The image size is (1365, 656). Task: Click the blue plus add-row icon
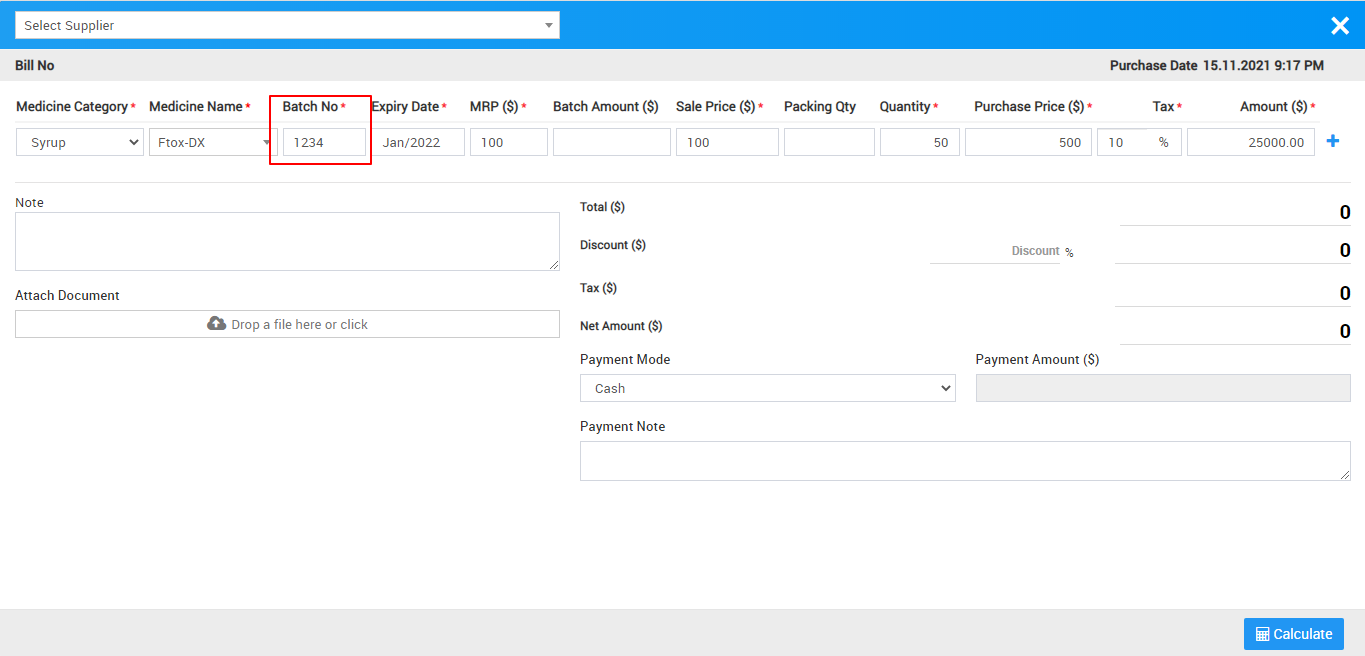click(x=1332, y=142)
